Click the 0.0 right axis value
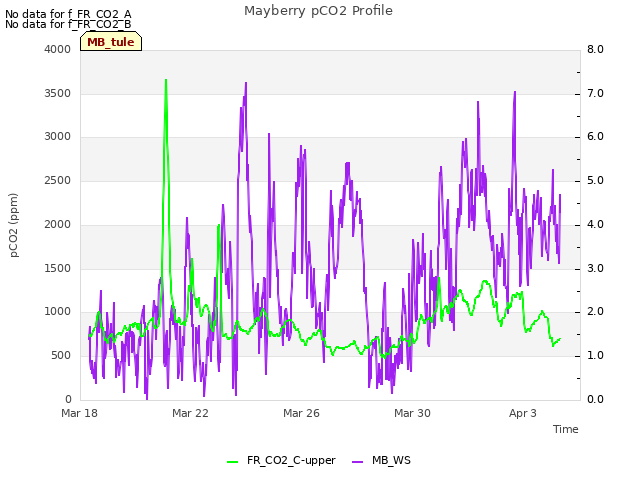This screenshot has width=640, height=480. pos(595,400)
